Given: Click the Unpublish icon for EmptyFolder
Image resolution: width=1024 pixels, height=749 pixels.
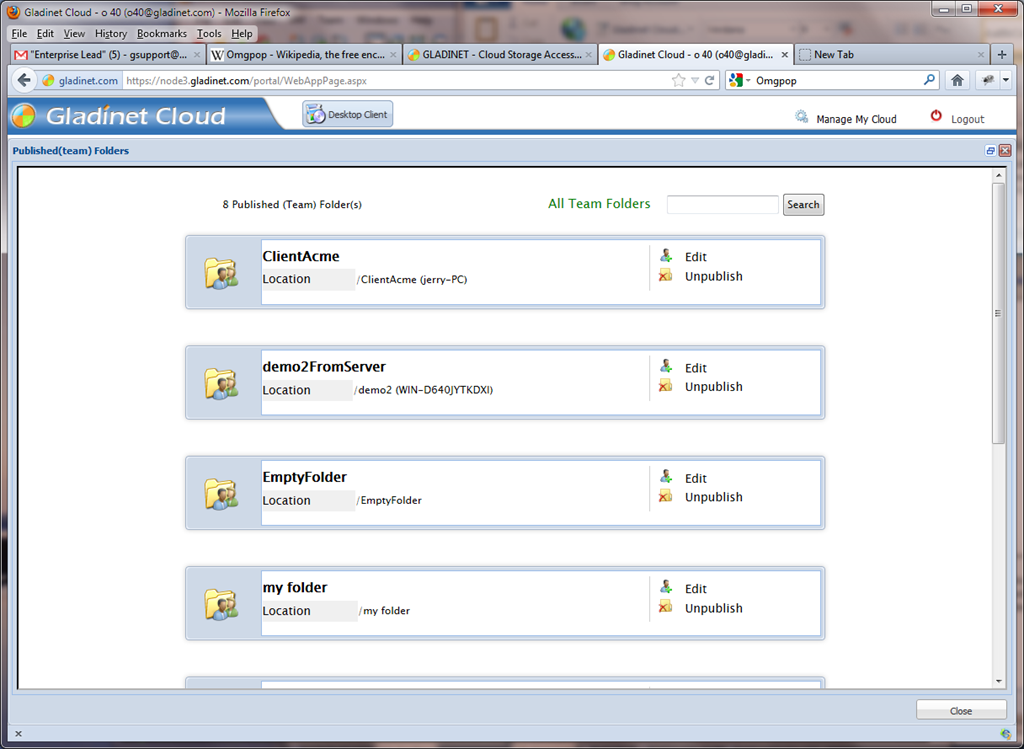Looking at the screenshot, I should pyautogui.click(x=665, y=496).
